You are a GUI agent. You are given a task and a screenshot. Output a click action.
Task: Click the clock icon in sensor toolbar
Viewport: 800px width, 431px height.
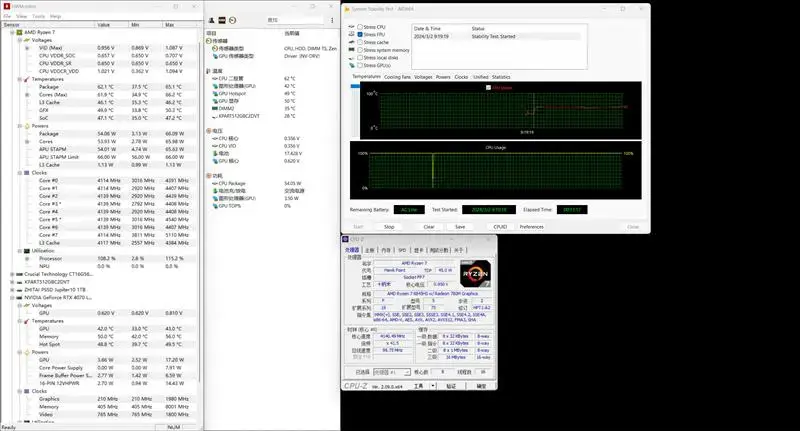click(233, 20)
